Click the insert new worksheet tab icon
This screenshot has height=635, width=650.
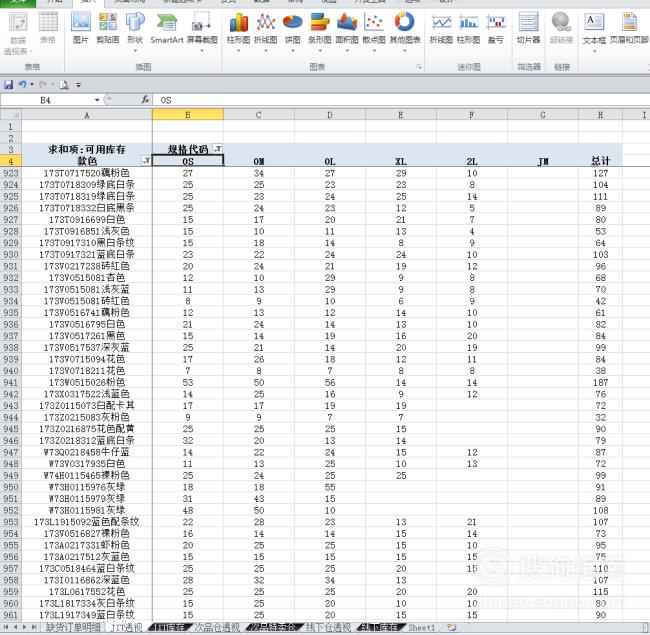tap(451, 628)
